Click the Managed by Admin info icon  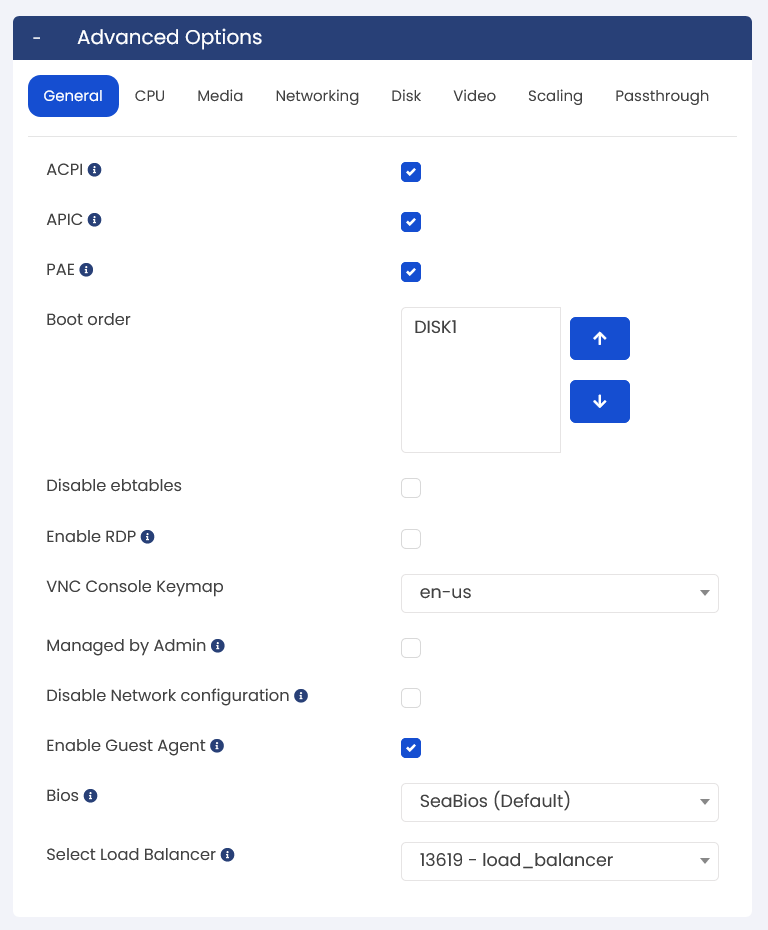tap(218, 646)
